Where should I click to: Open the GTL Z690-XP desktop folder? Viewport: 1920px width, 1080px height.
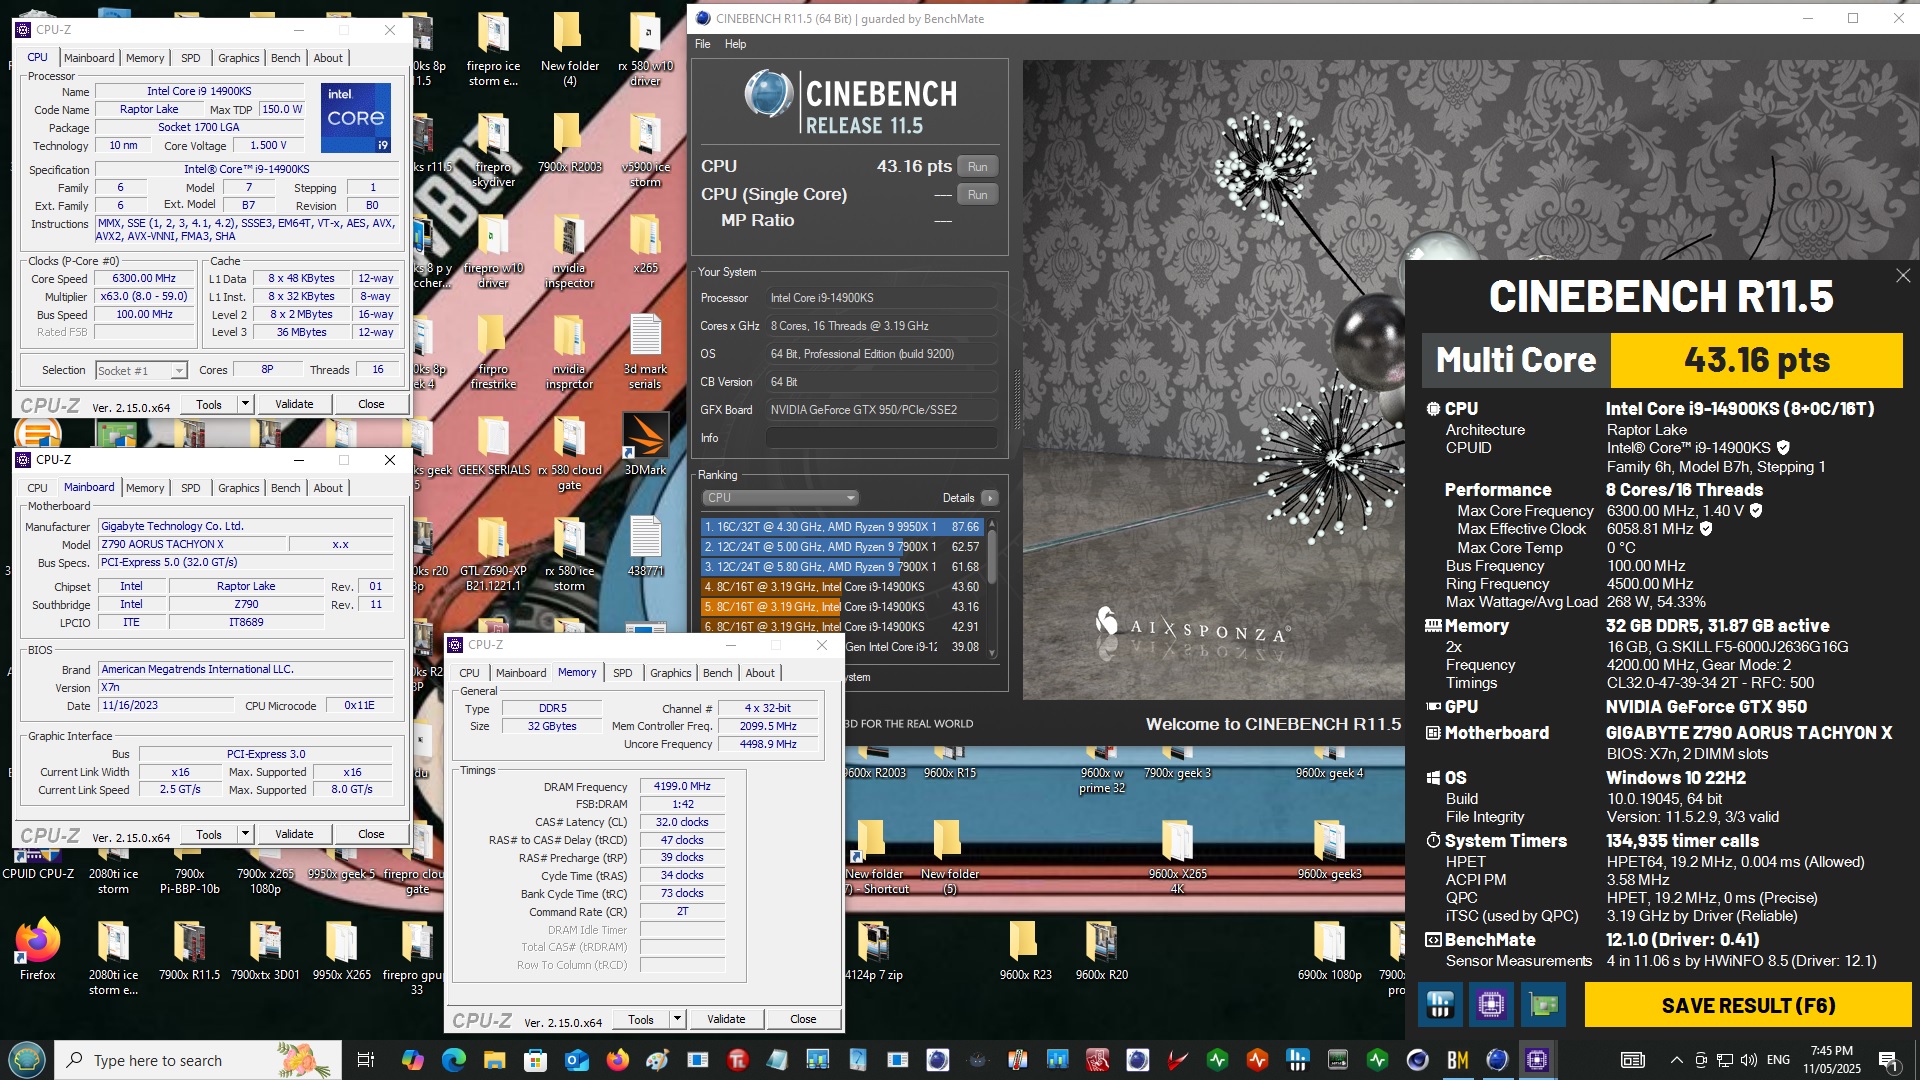click(493, 554)
